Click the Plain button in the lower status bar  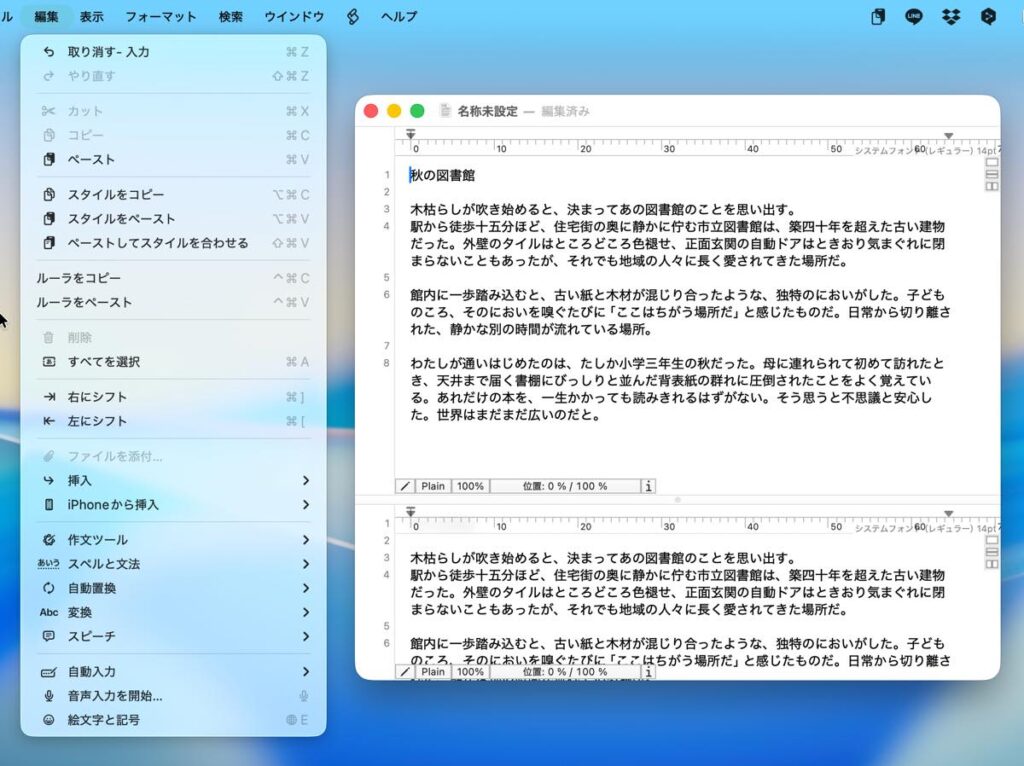click(433, 672)
